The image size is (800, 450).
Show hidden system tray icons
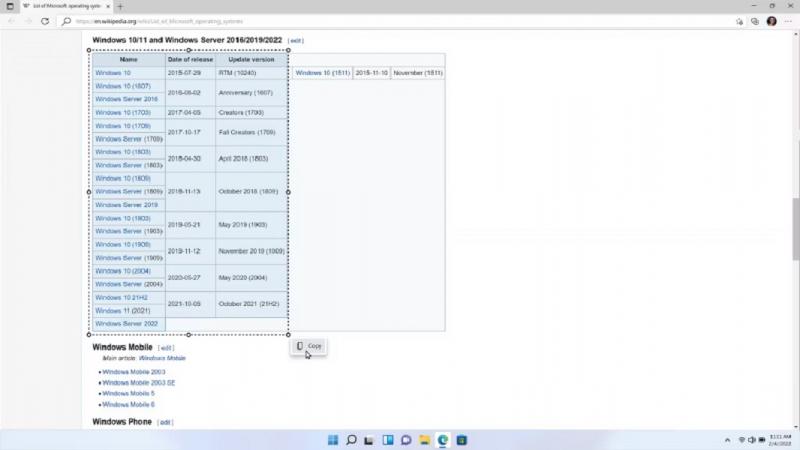(727, 440)
